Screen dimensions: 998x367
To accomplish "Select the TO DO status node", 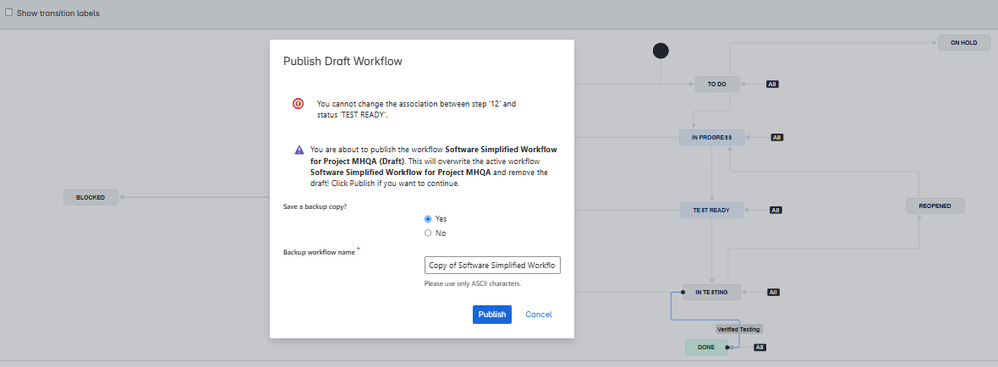I will 717,84.
